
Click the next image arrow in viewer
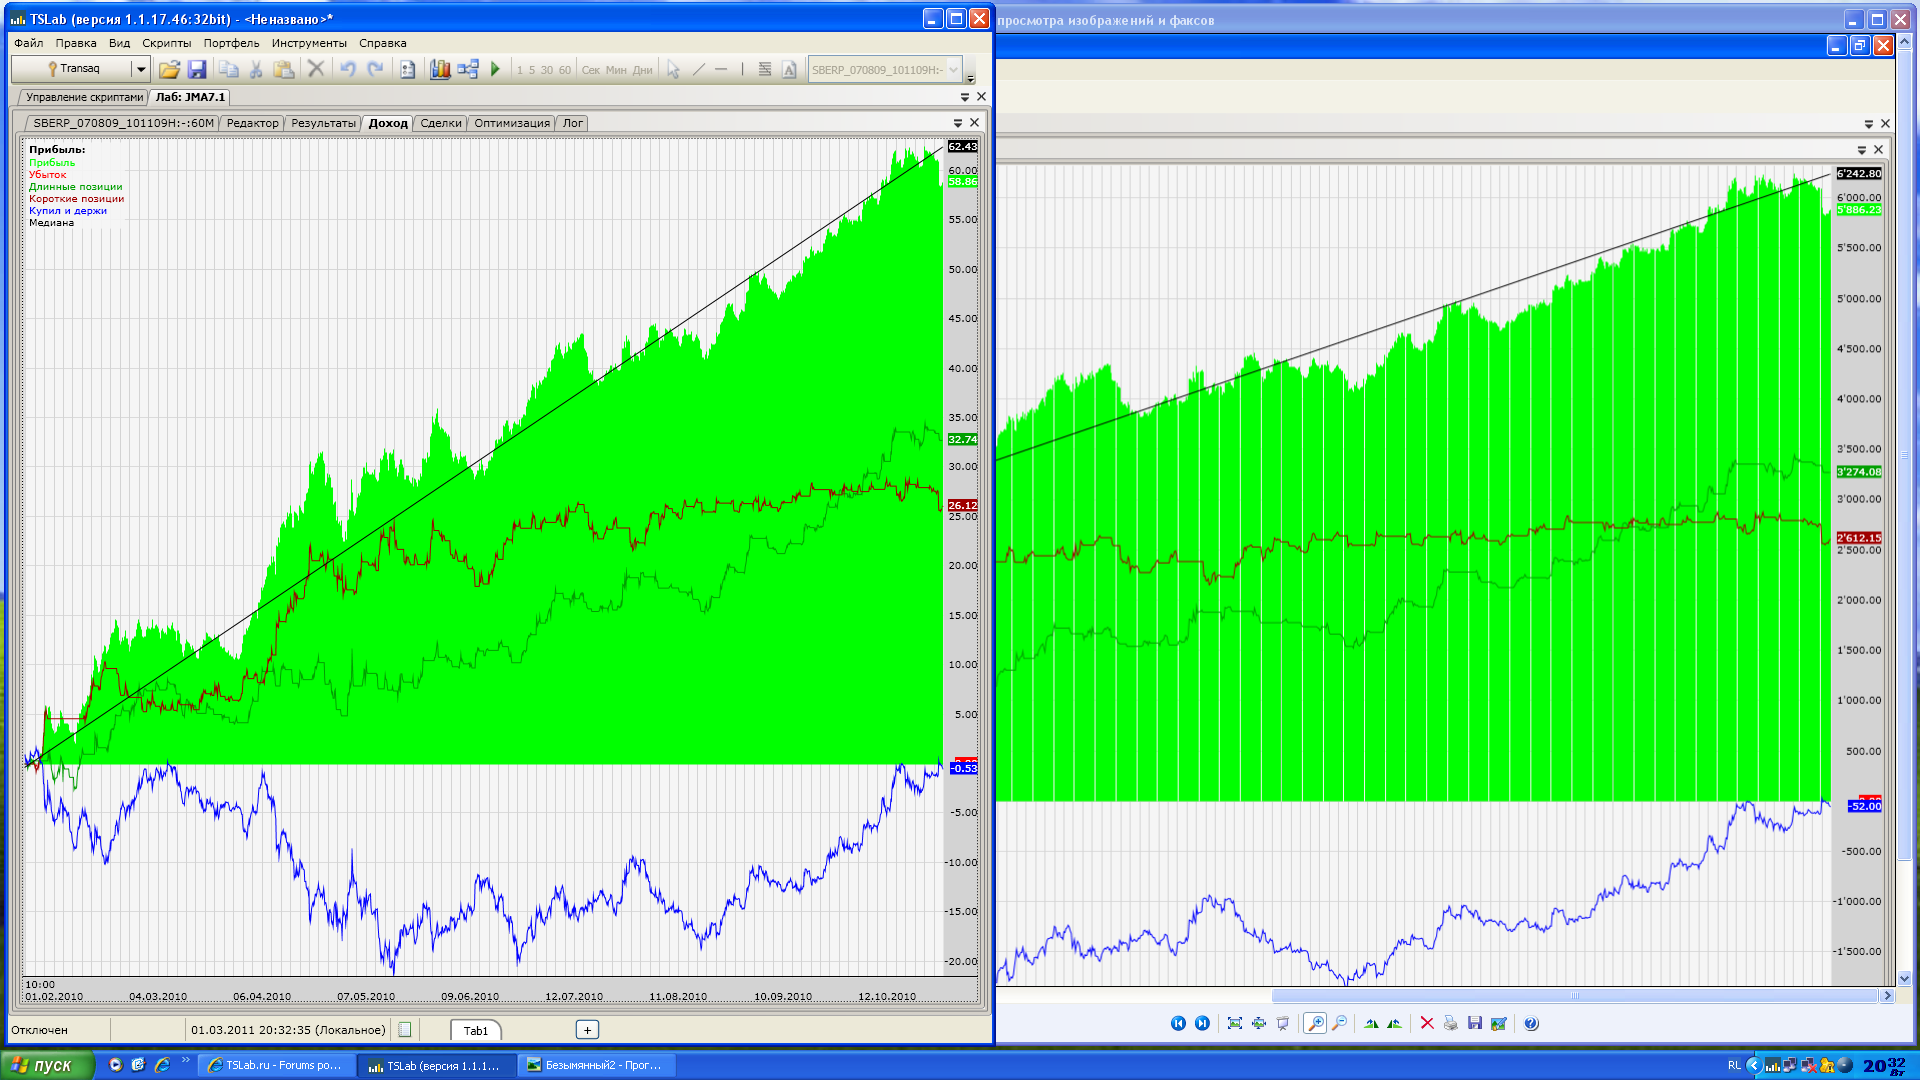tap(1202, 1023)
